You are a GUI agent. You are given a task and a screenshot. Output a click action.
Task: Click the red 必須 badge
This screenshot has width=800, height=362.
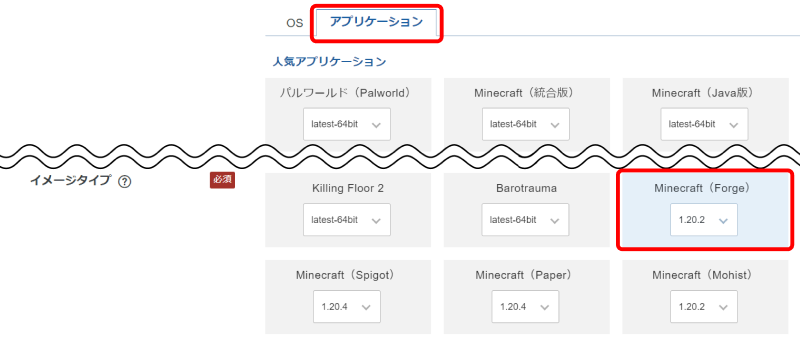[x=222, y=180]
